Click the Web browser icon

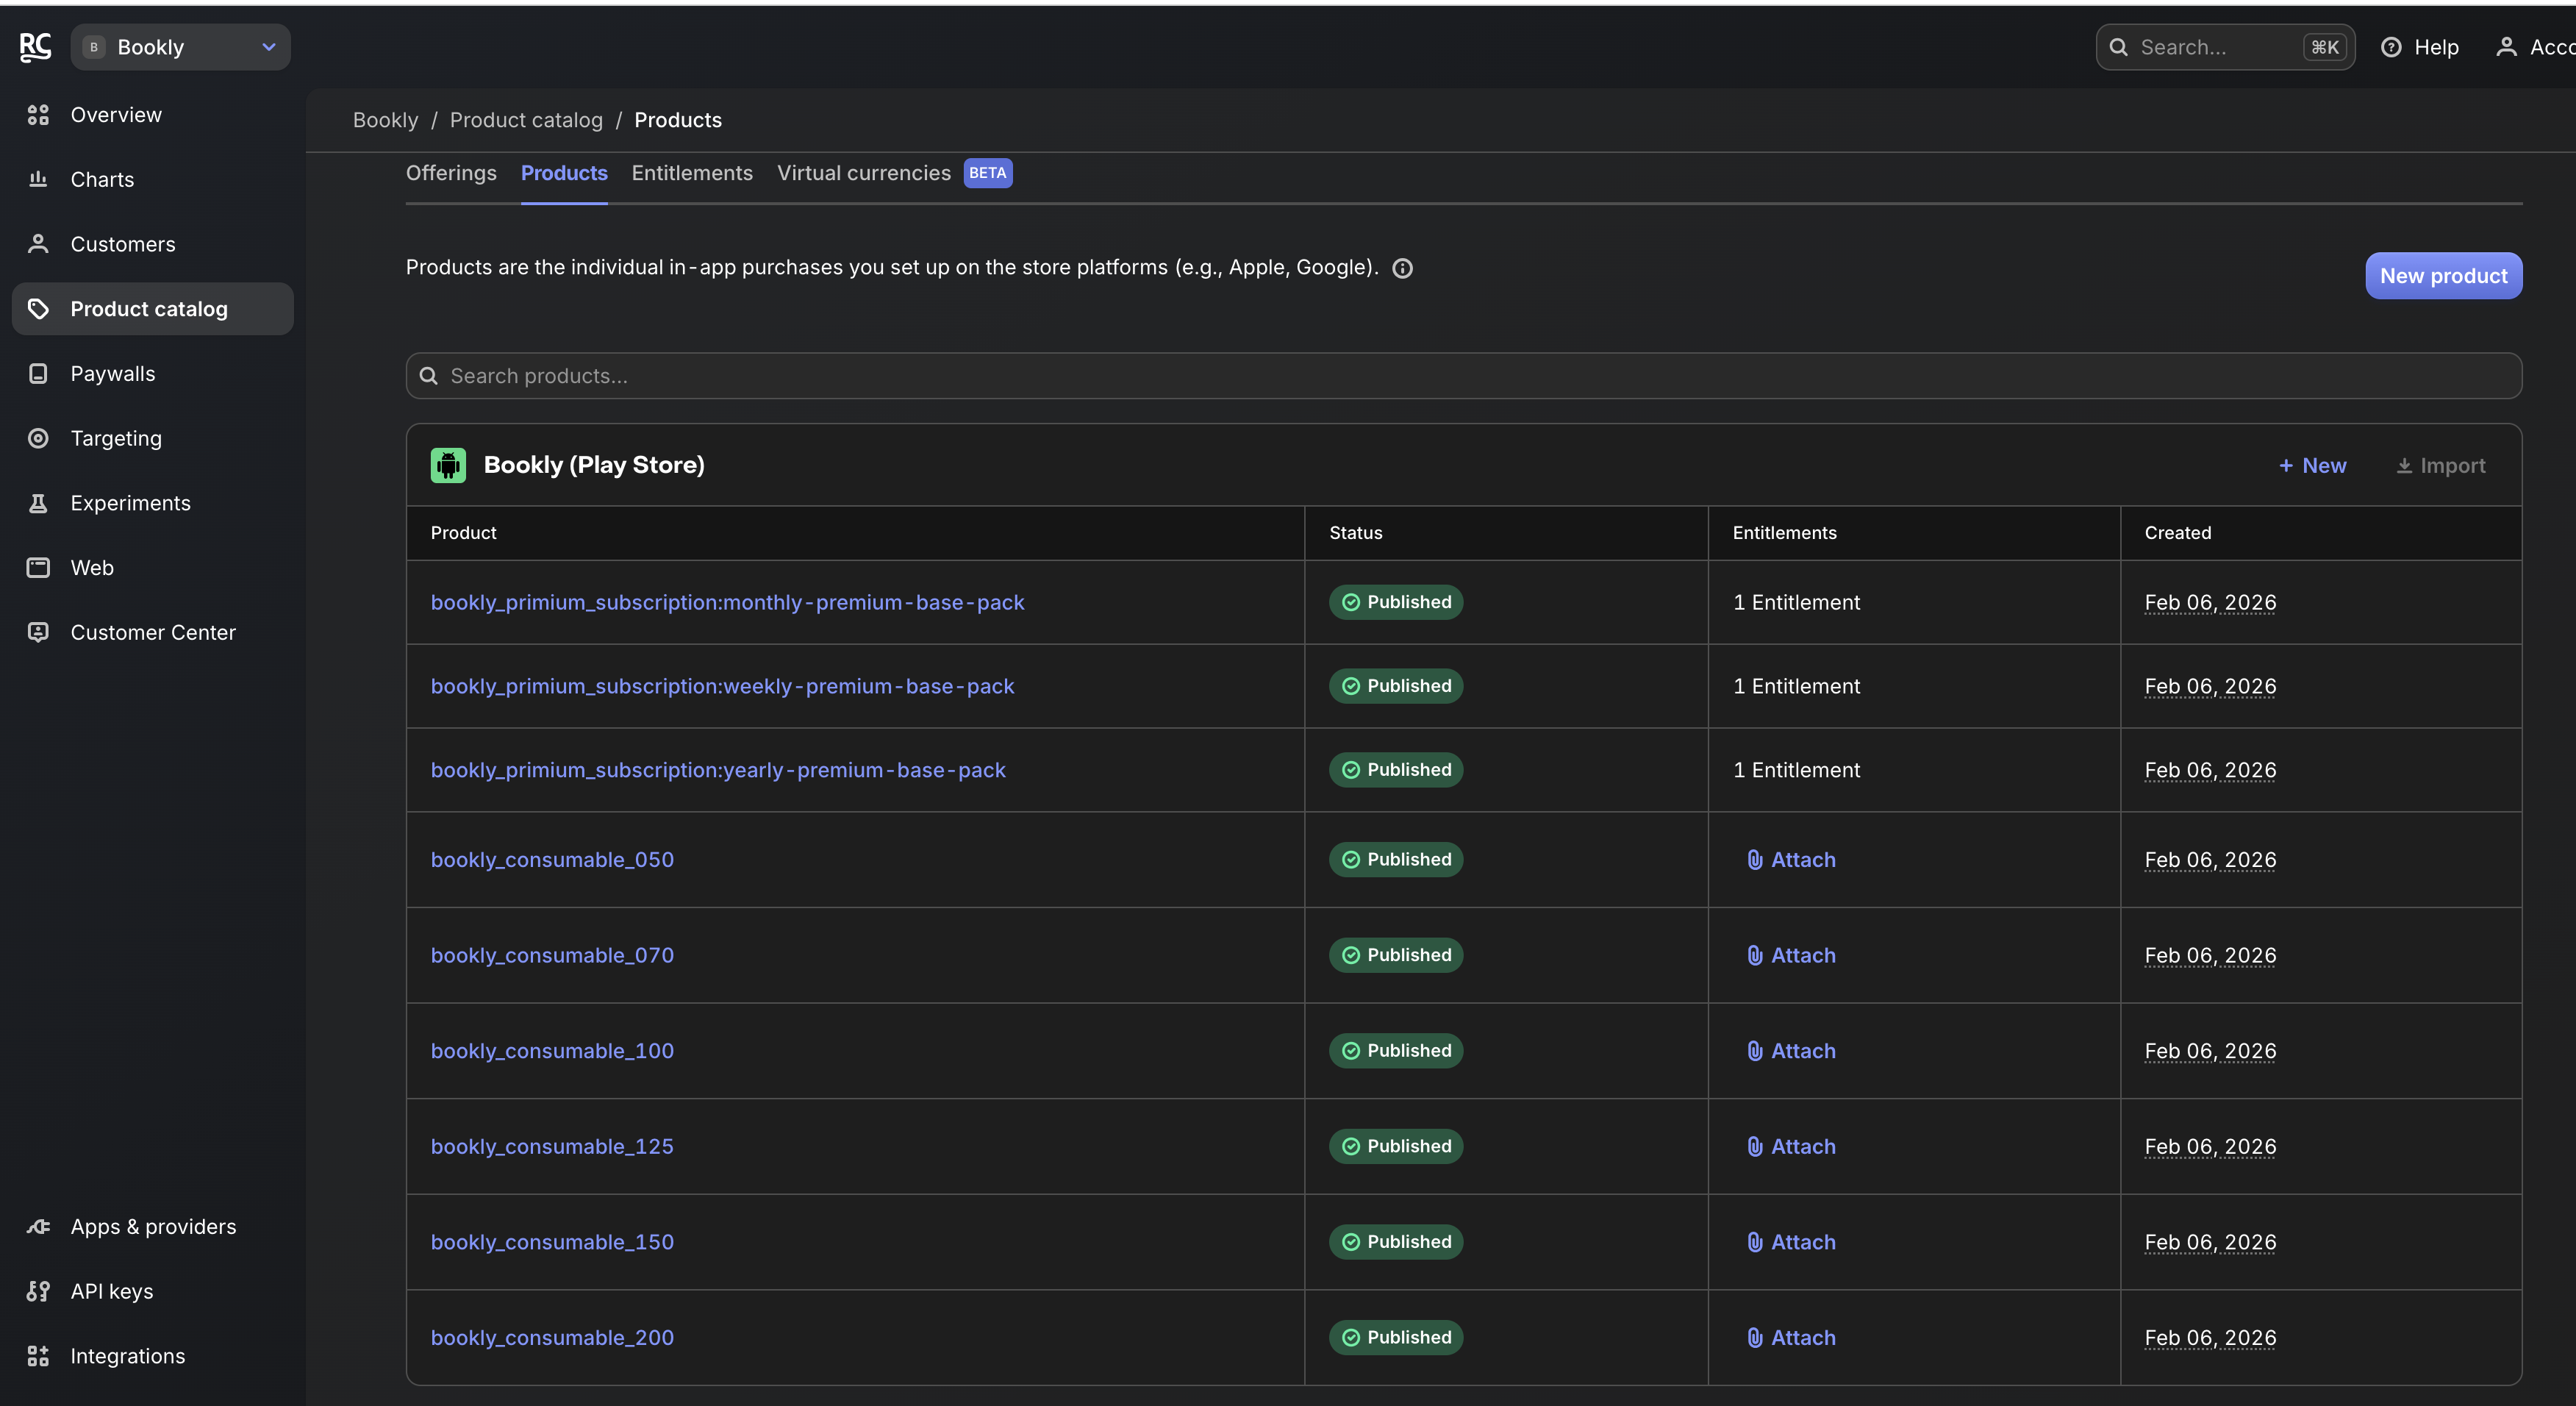(38, 567)
